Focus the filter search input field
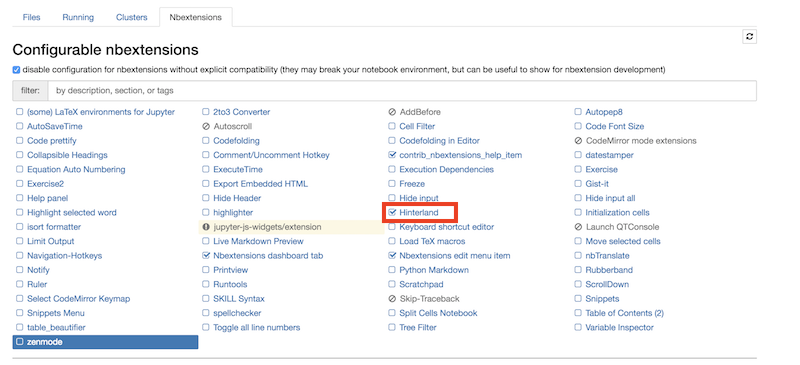This screenshot has width=800, height=365. coord(402,91)
